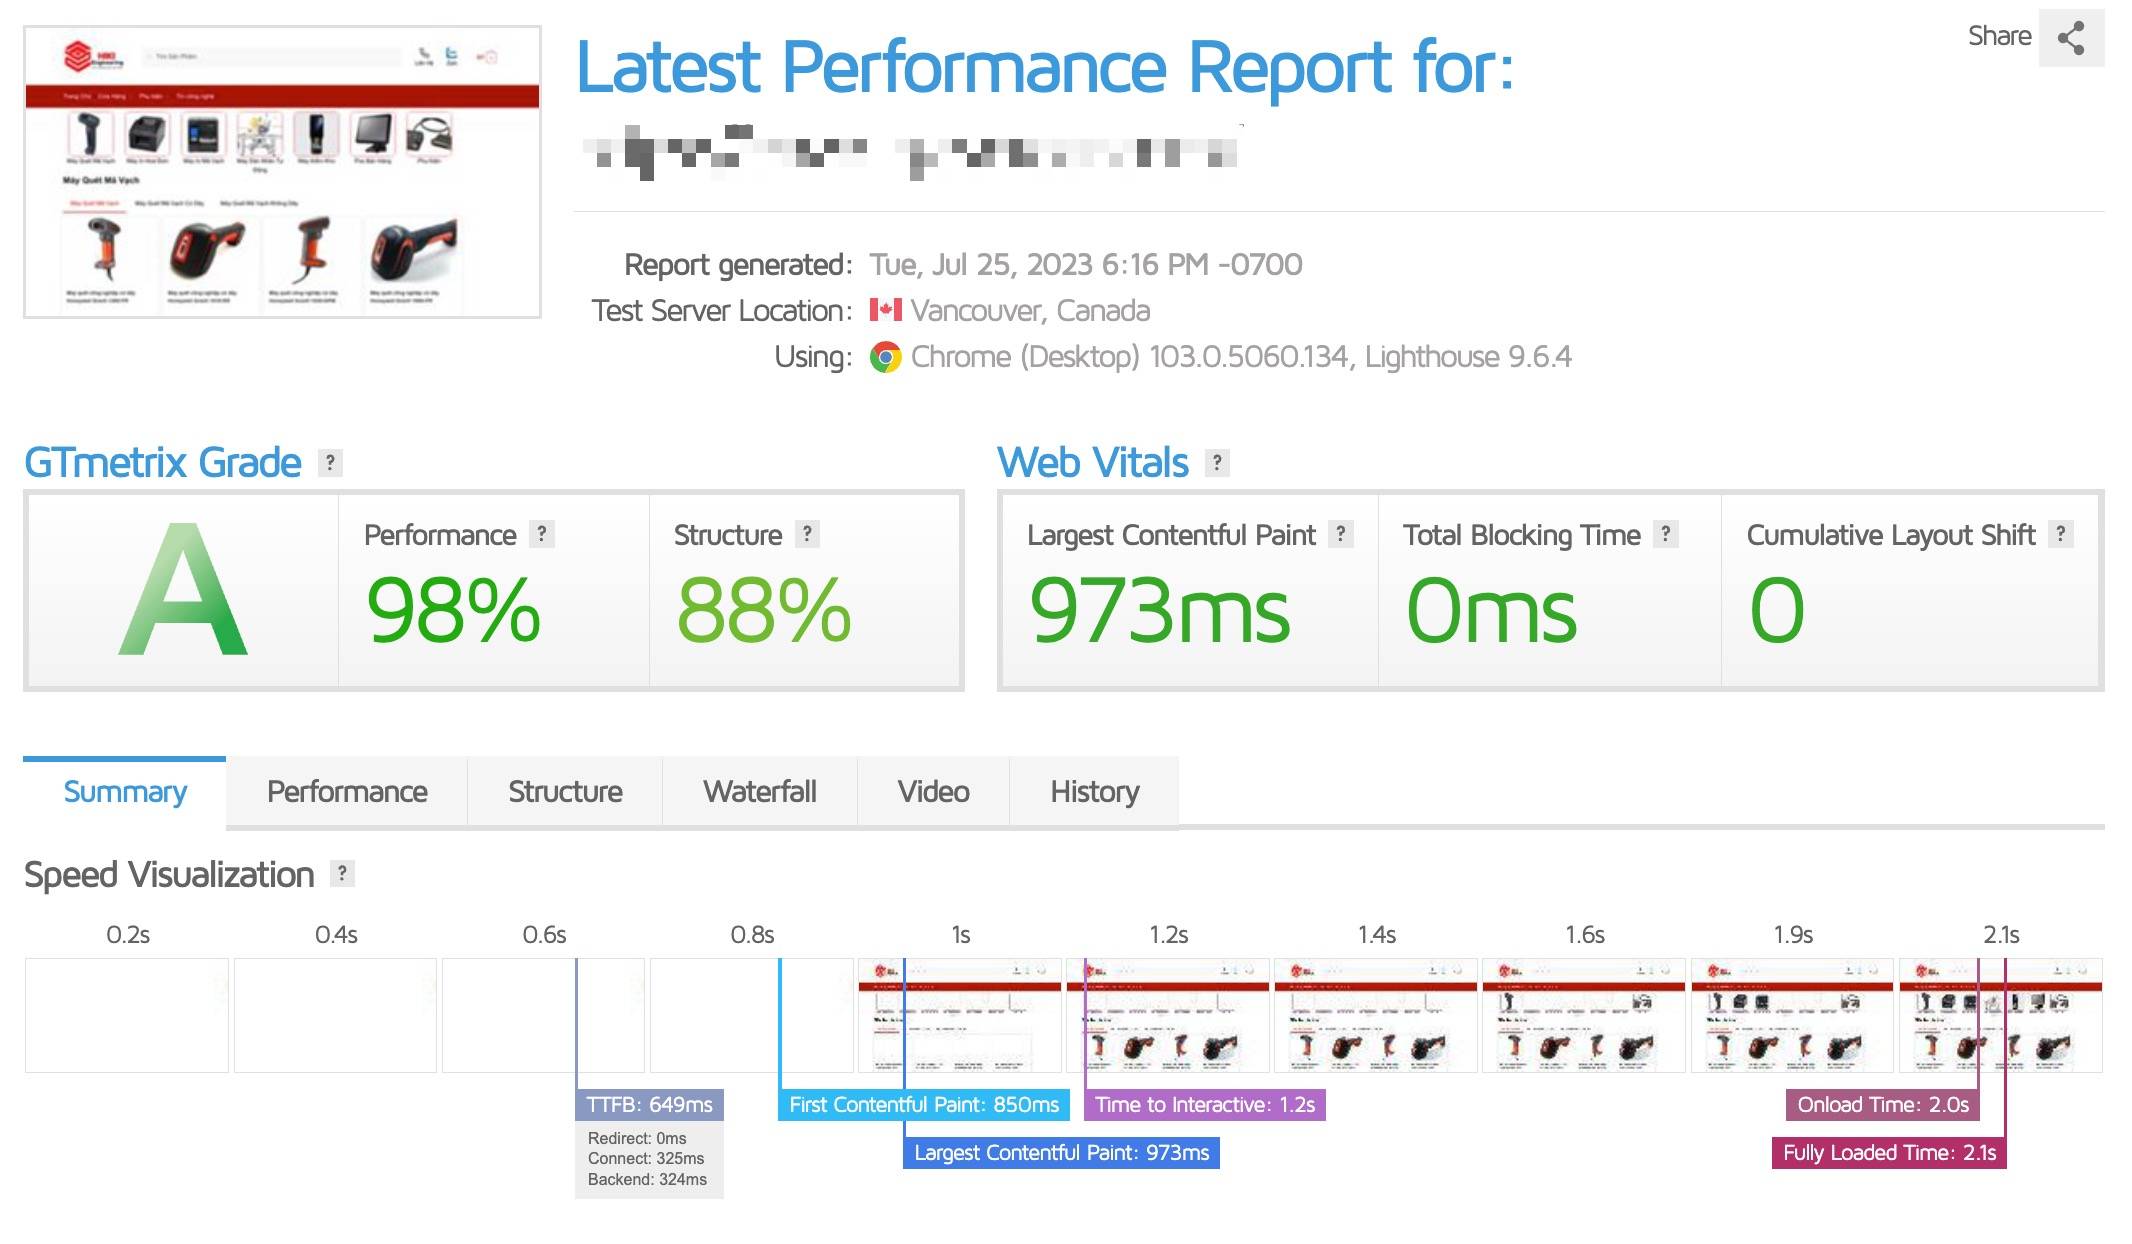Switch to the Performance tab

347,792
